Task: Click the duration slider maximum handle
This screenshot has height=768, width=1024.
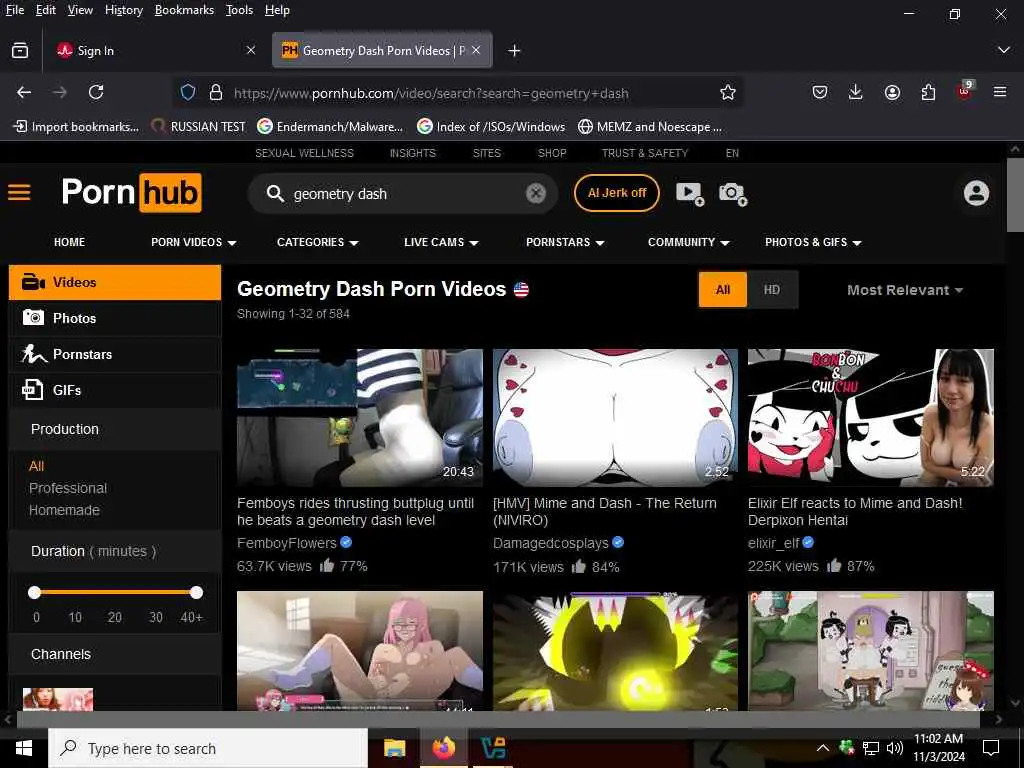Action: (196, 592)
